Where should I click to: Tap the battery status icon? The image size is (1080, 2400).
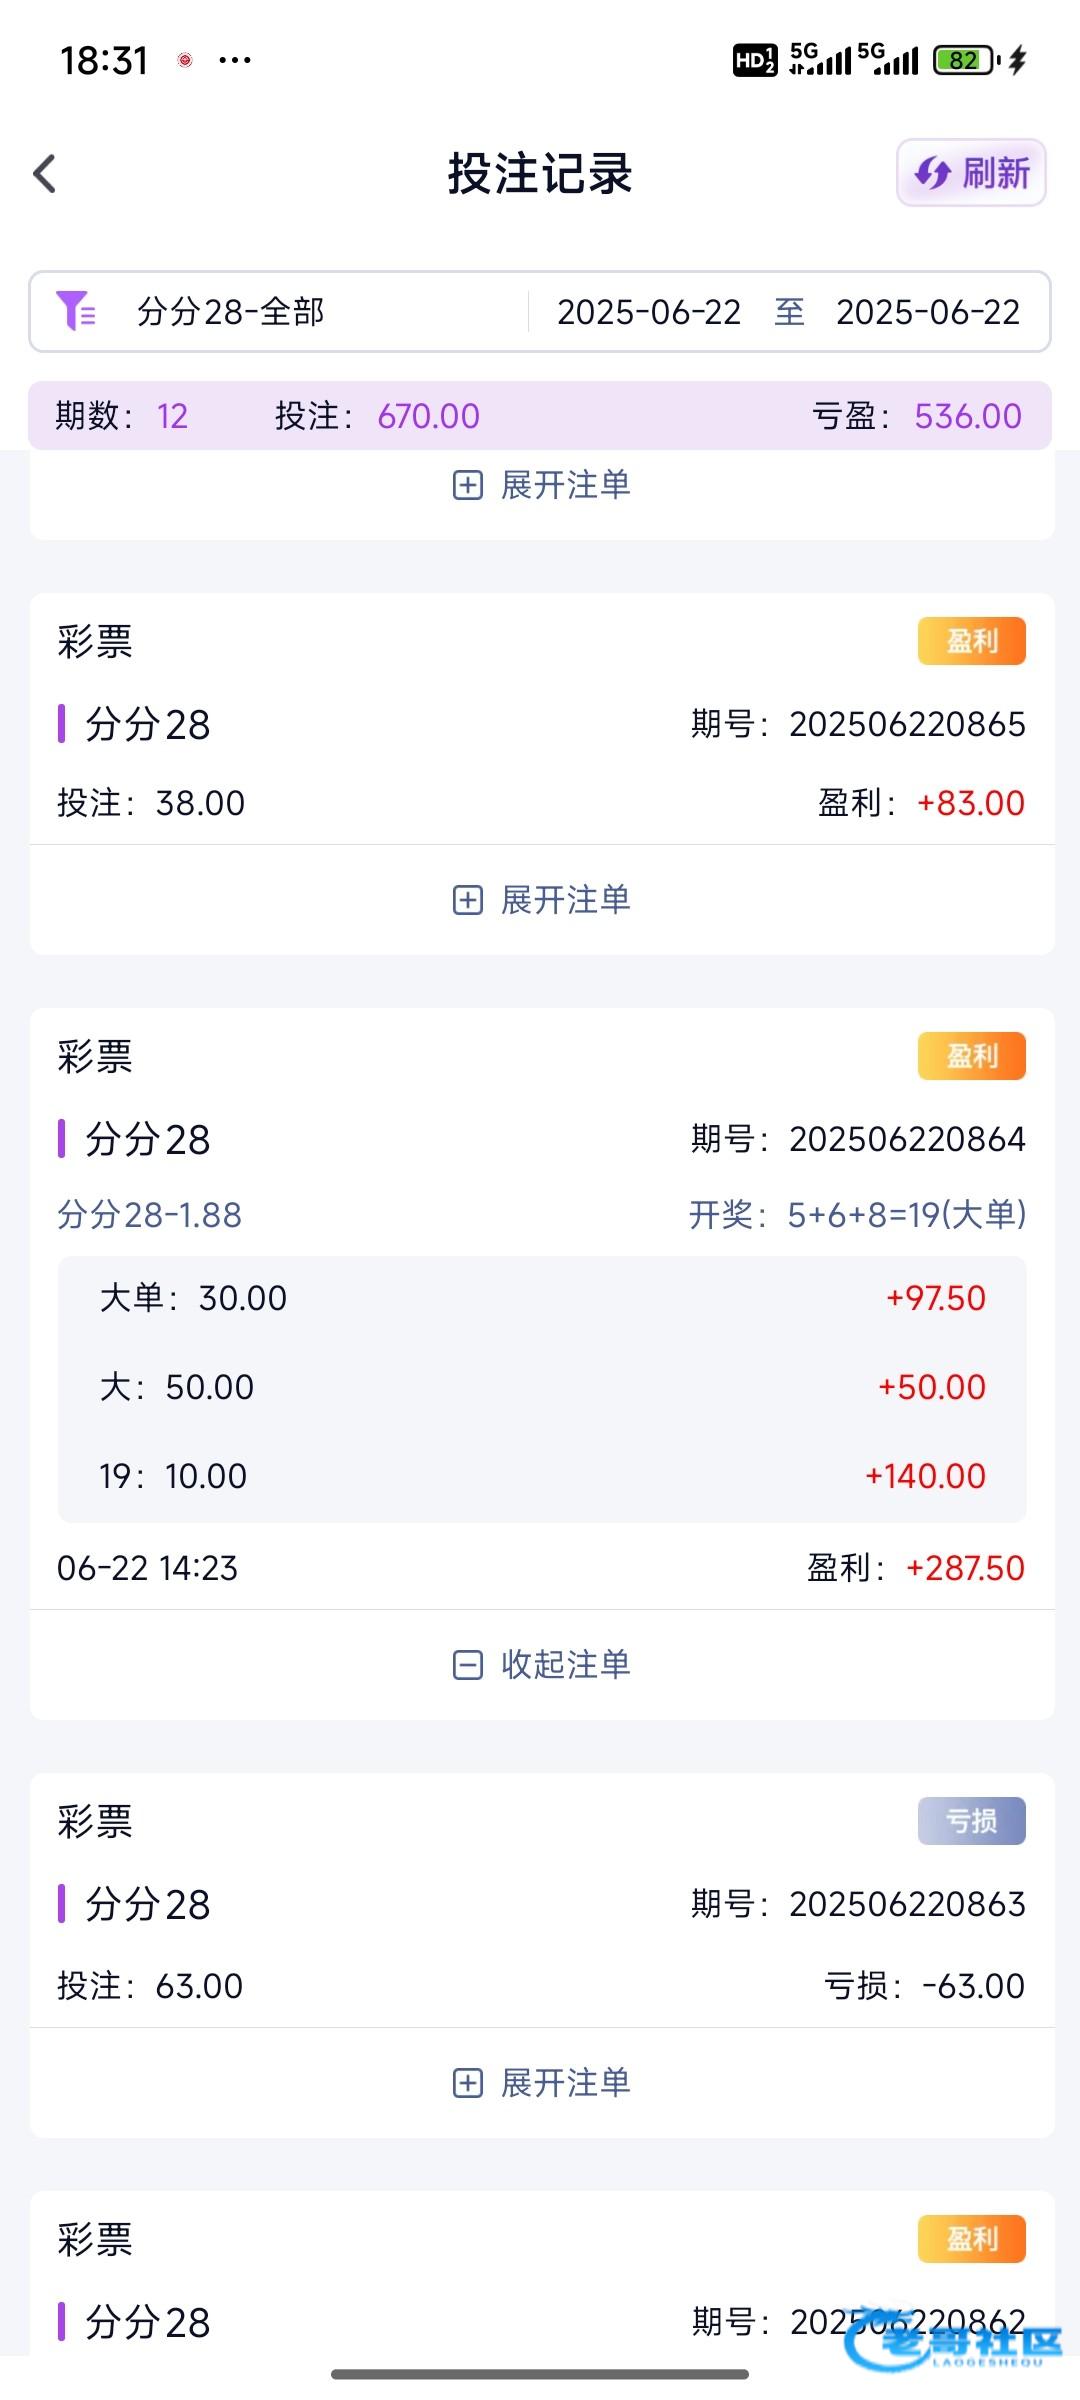(x=964, y=60)
